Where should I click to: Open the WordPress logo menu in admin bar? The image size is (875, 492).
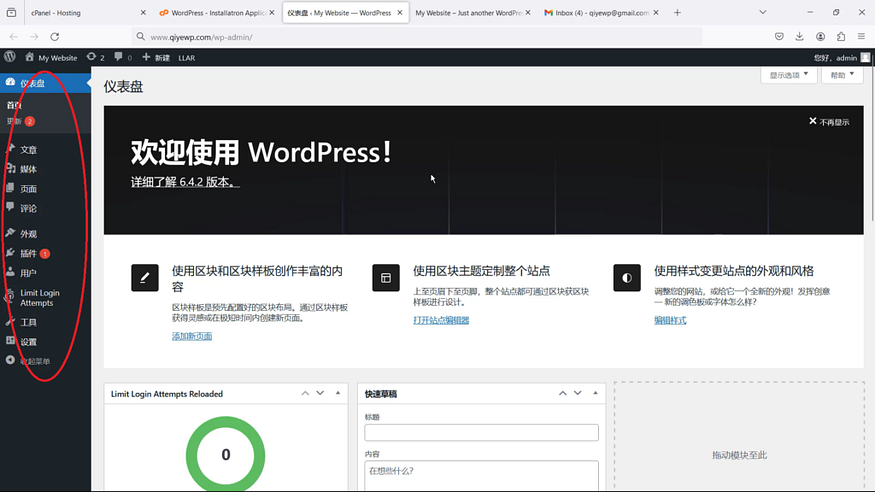click(10, 57)
